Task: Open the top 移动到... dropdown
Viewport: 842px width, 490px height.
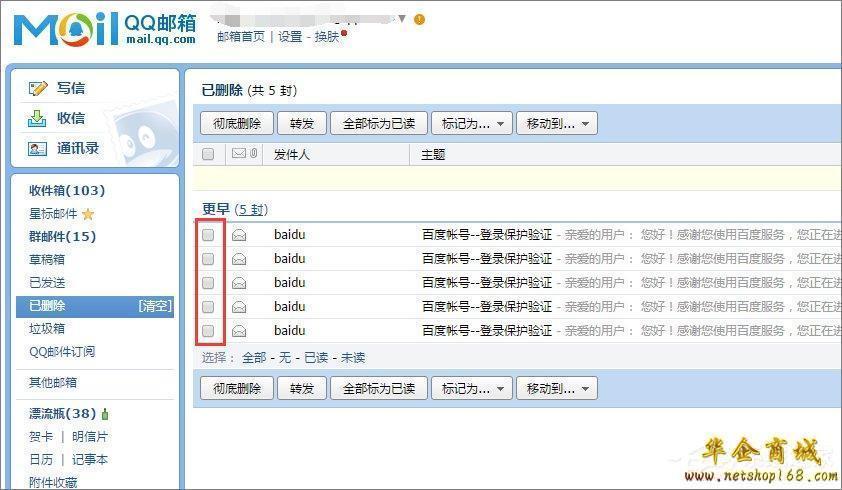Action: [557, 124]
